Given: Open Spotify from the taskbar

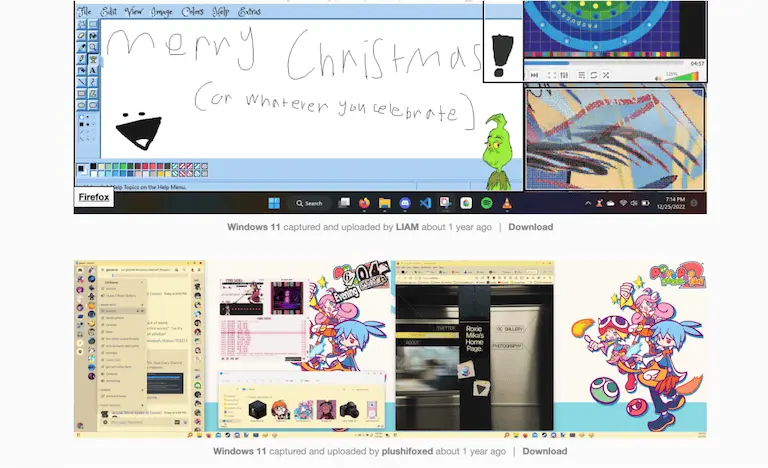Looking at the screenshot, I should click(486, 203).
